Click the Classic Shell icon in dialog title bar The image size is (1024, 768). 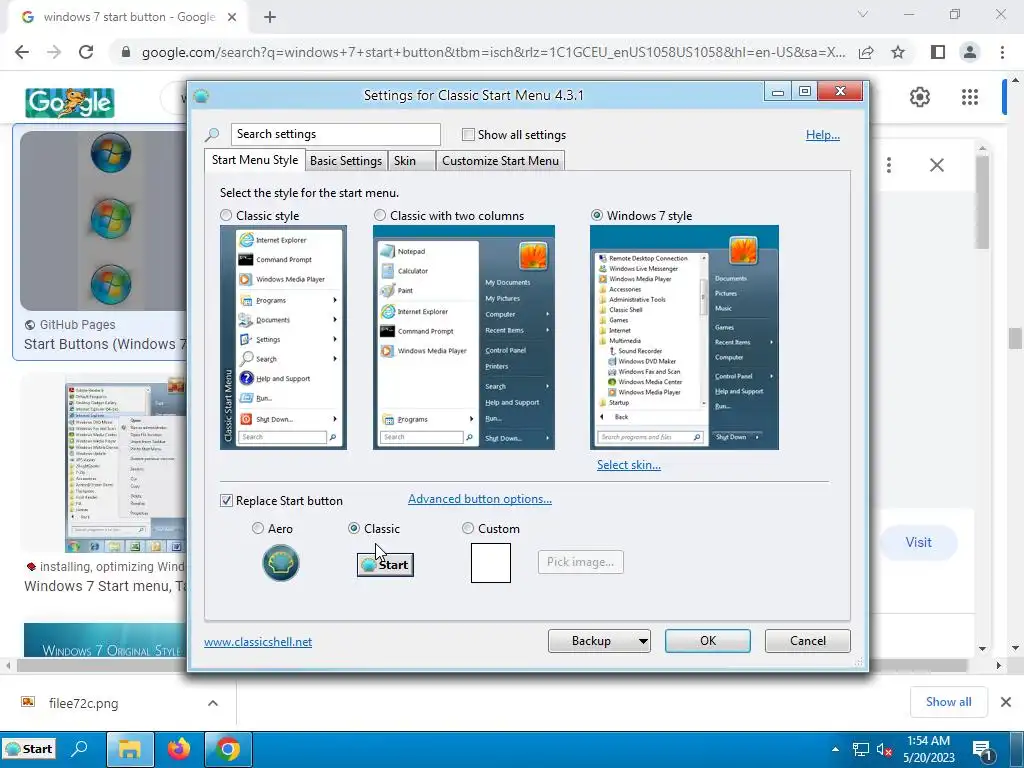click(x=201, y=96)
